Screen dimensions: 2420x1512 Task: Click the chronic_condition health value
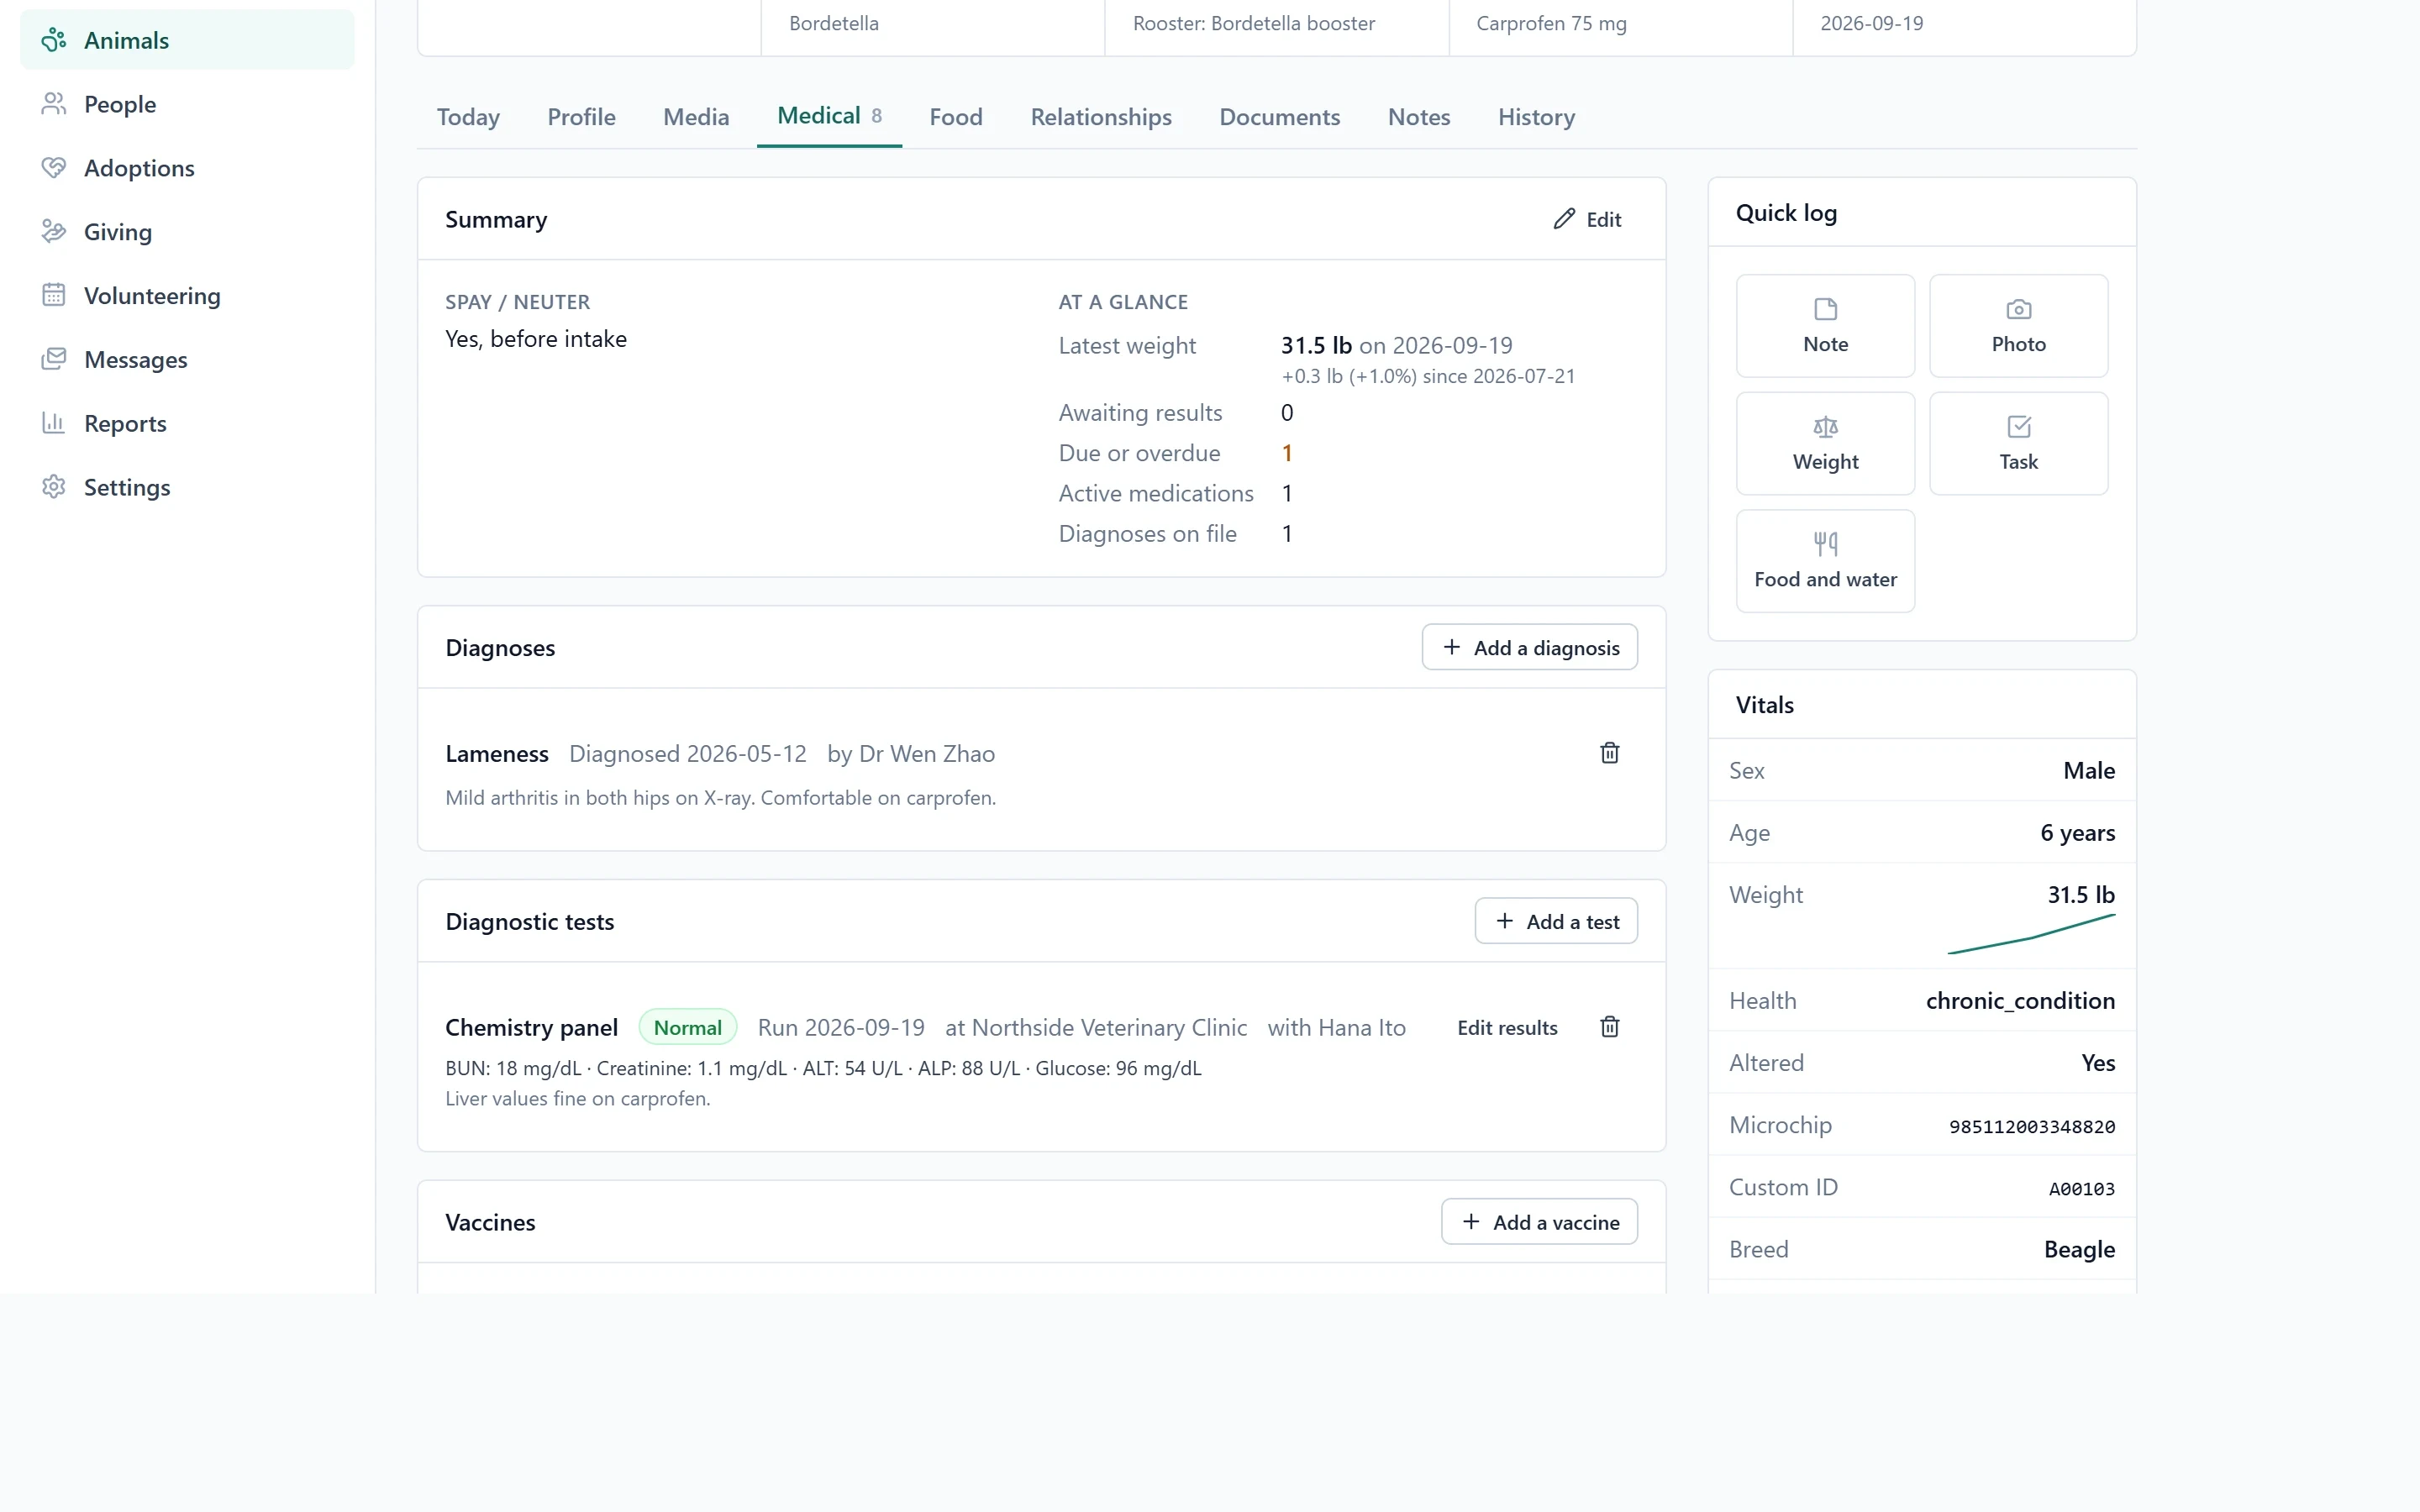(x=2020, y=1001)
